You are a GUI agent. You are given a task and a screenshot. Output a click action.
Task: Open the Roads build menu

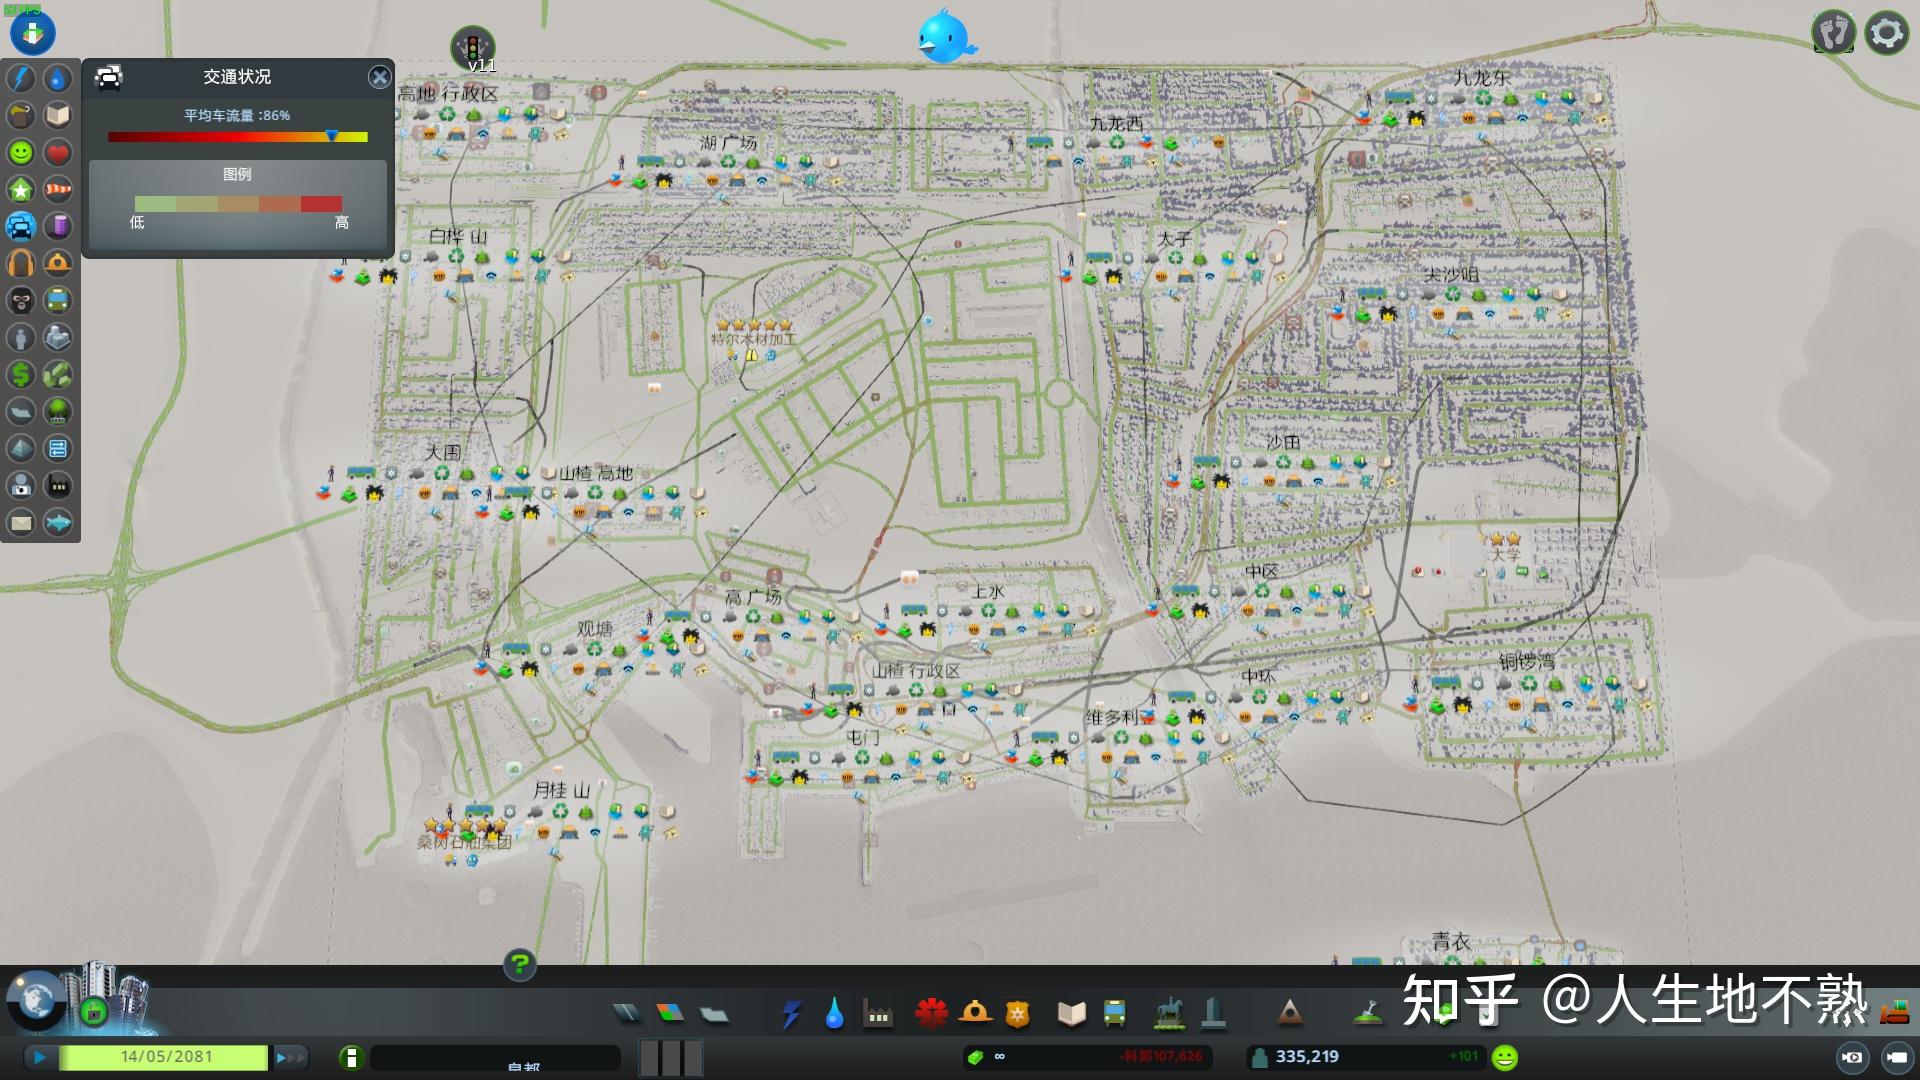(627, 1014)
